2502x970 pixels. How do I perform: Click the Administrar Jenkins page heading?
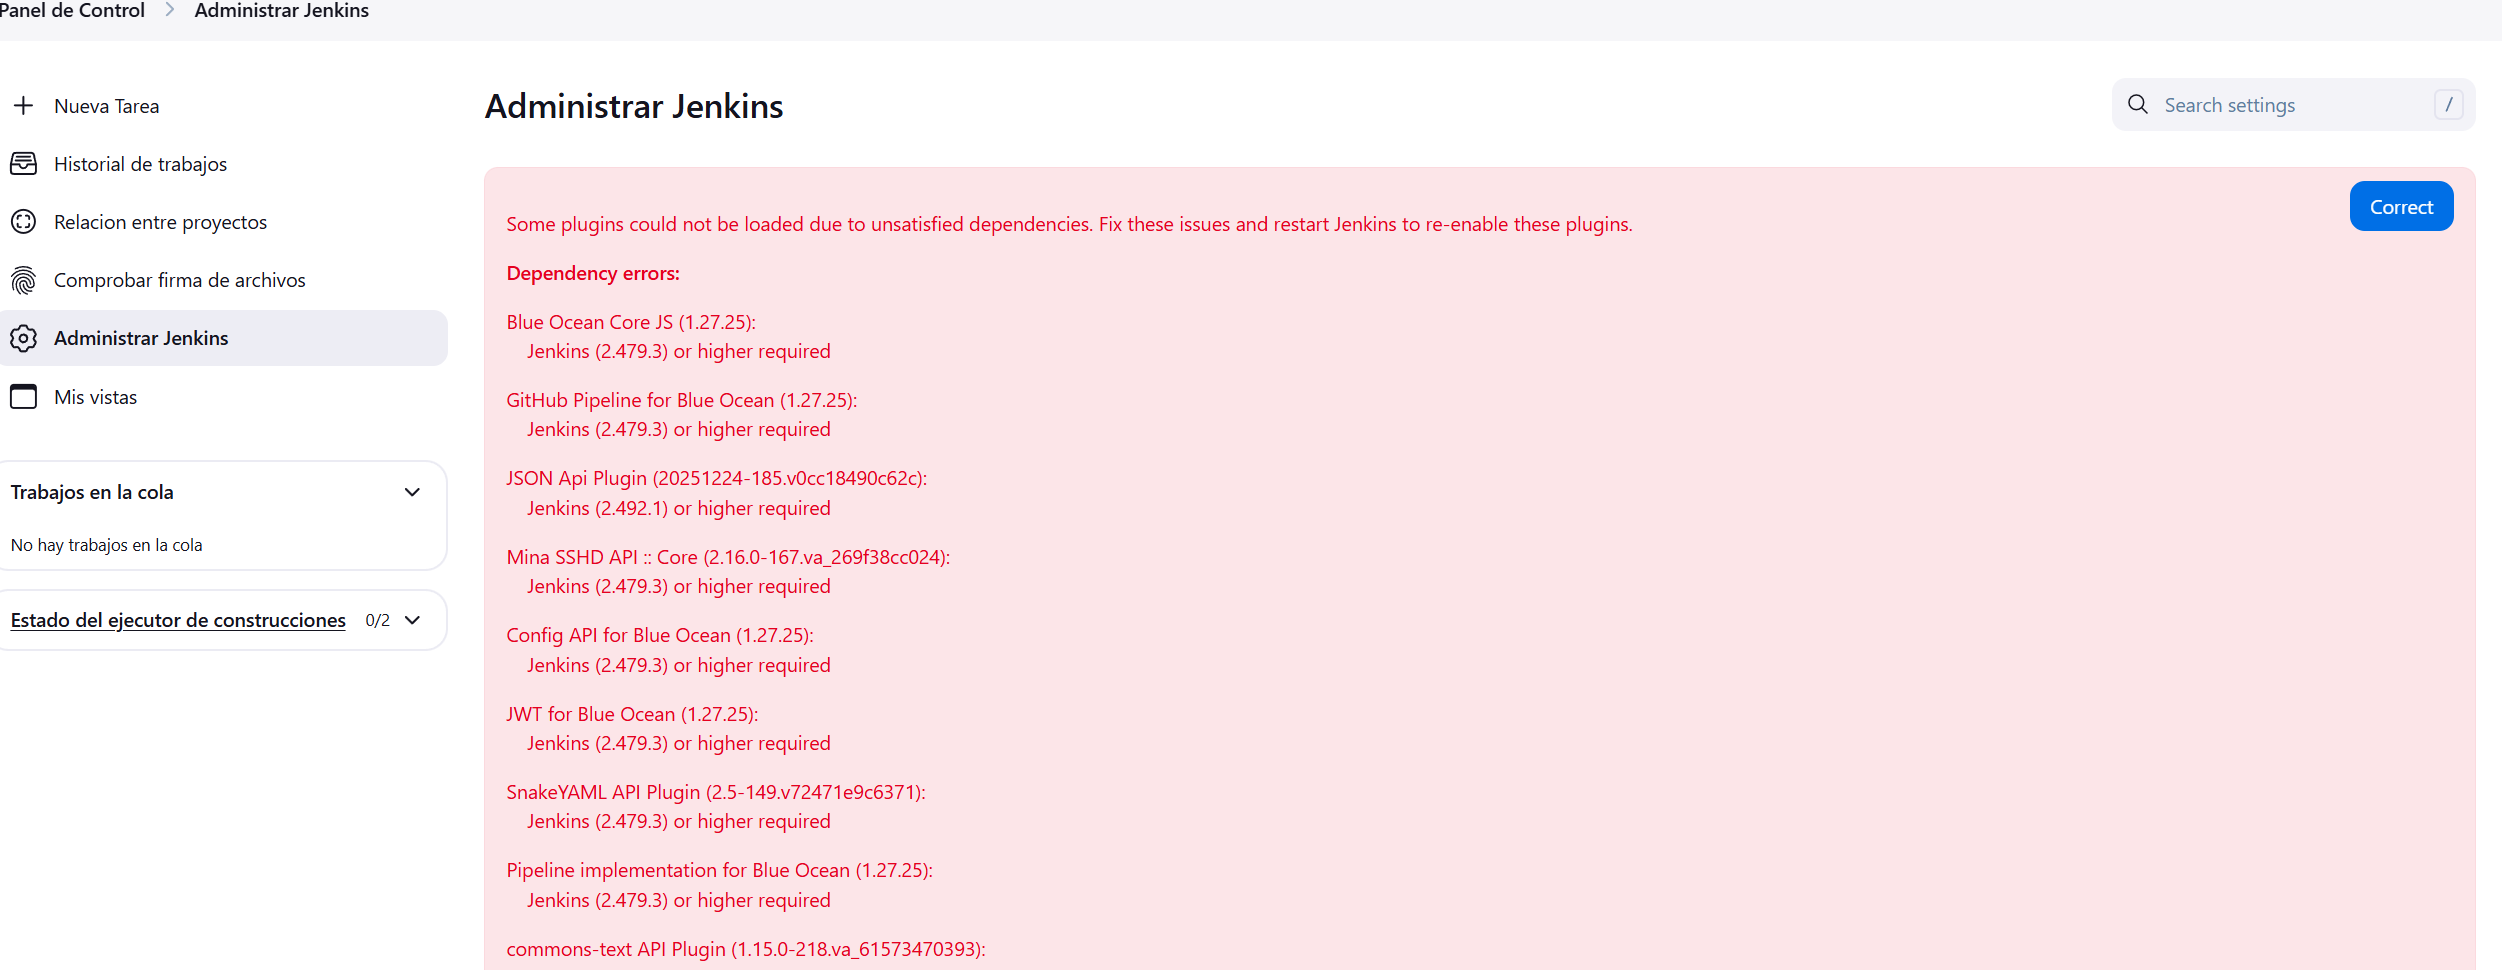tap(634, 106)
